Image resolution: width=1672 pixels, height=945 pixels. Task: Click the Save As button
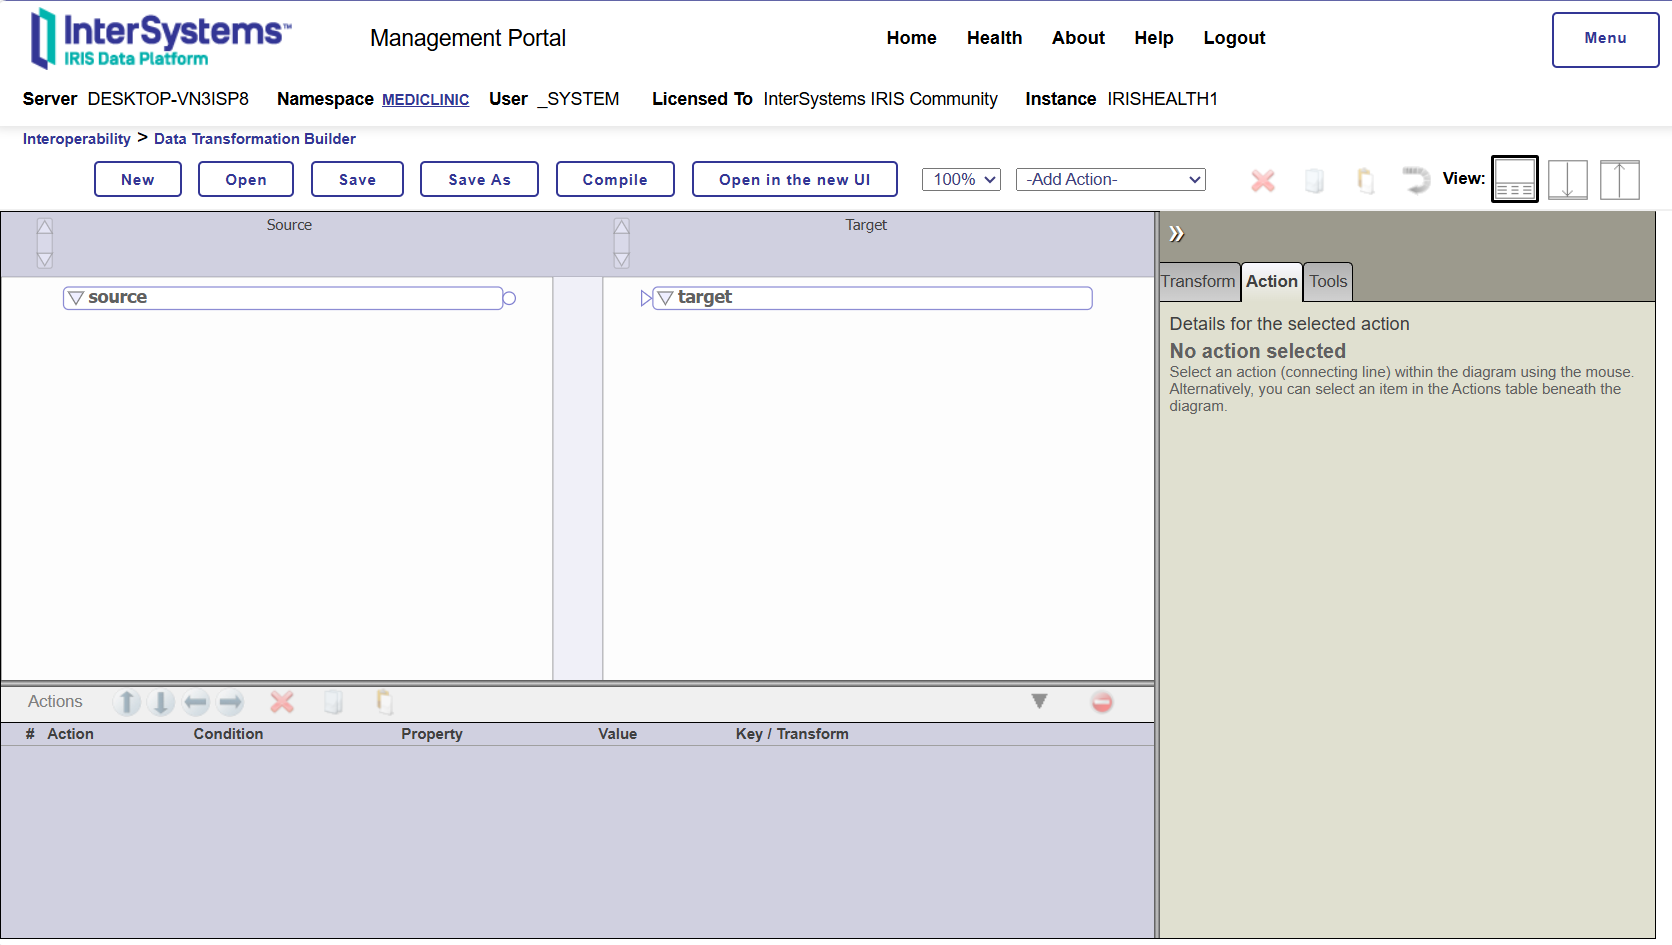coord(479,179)
